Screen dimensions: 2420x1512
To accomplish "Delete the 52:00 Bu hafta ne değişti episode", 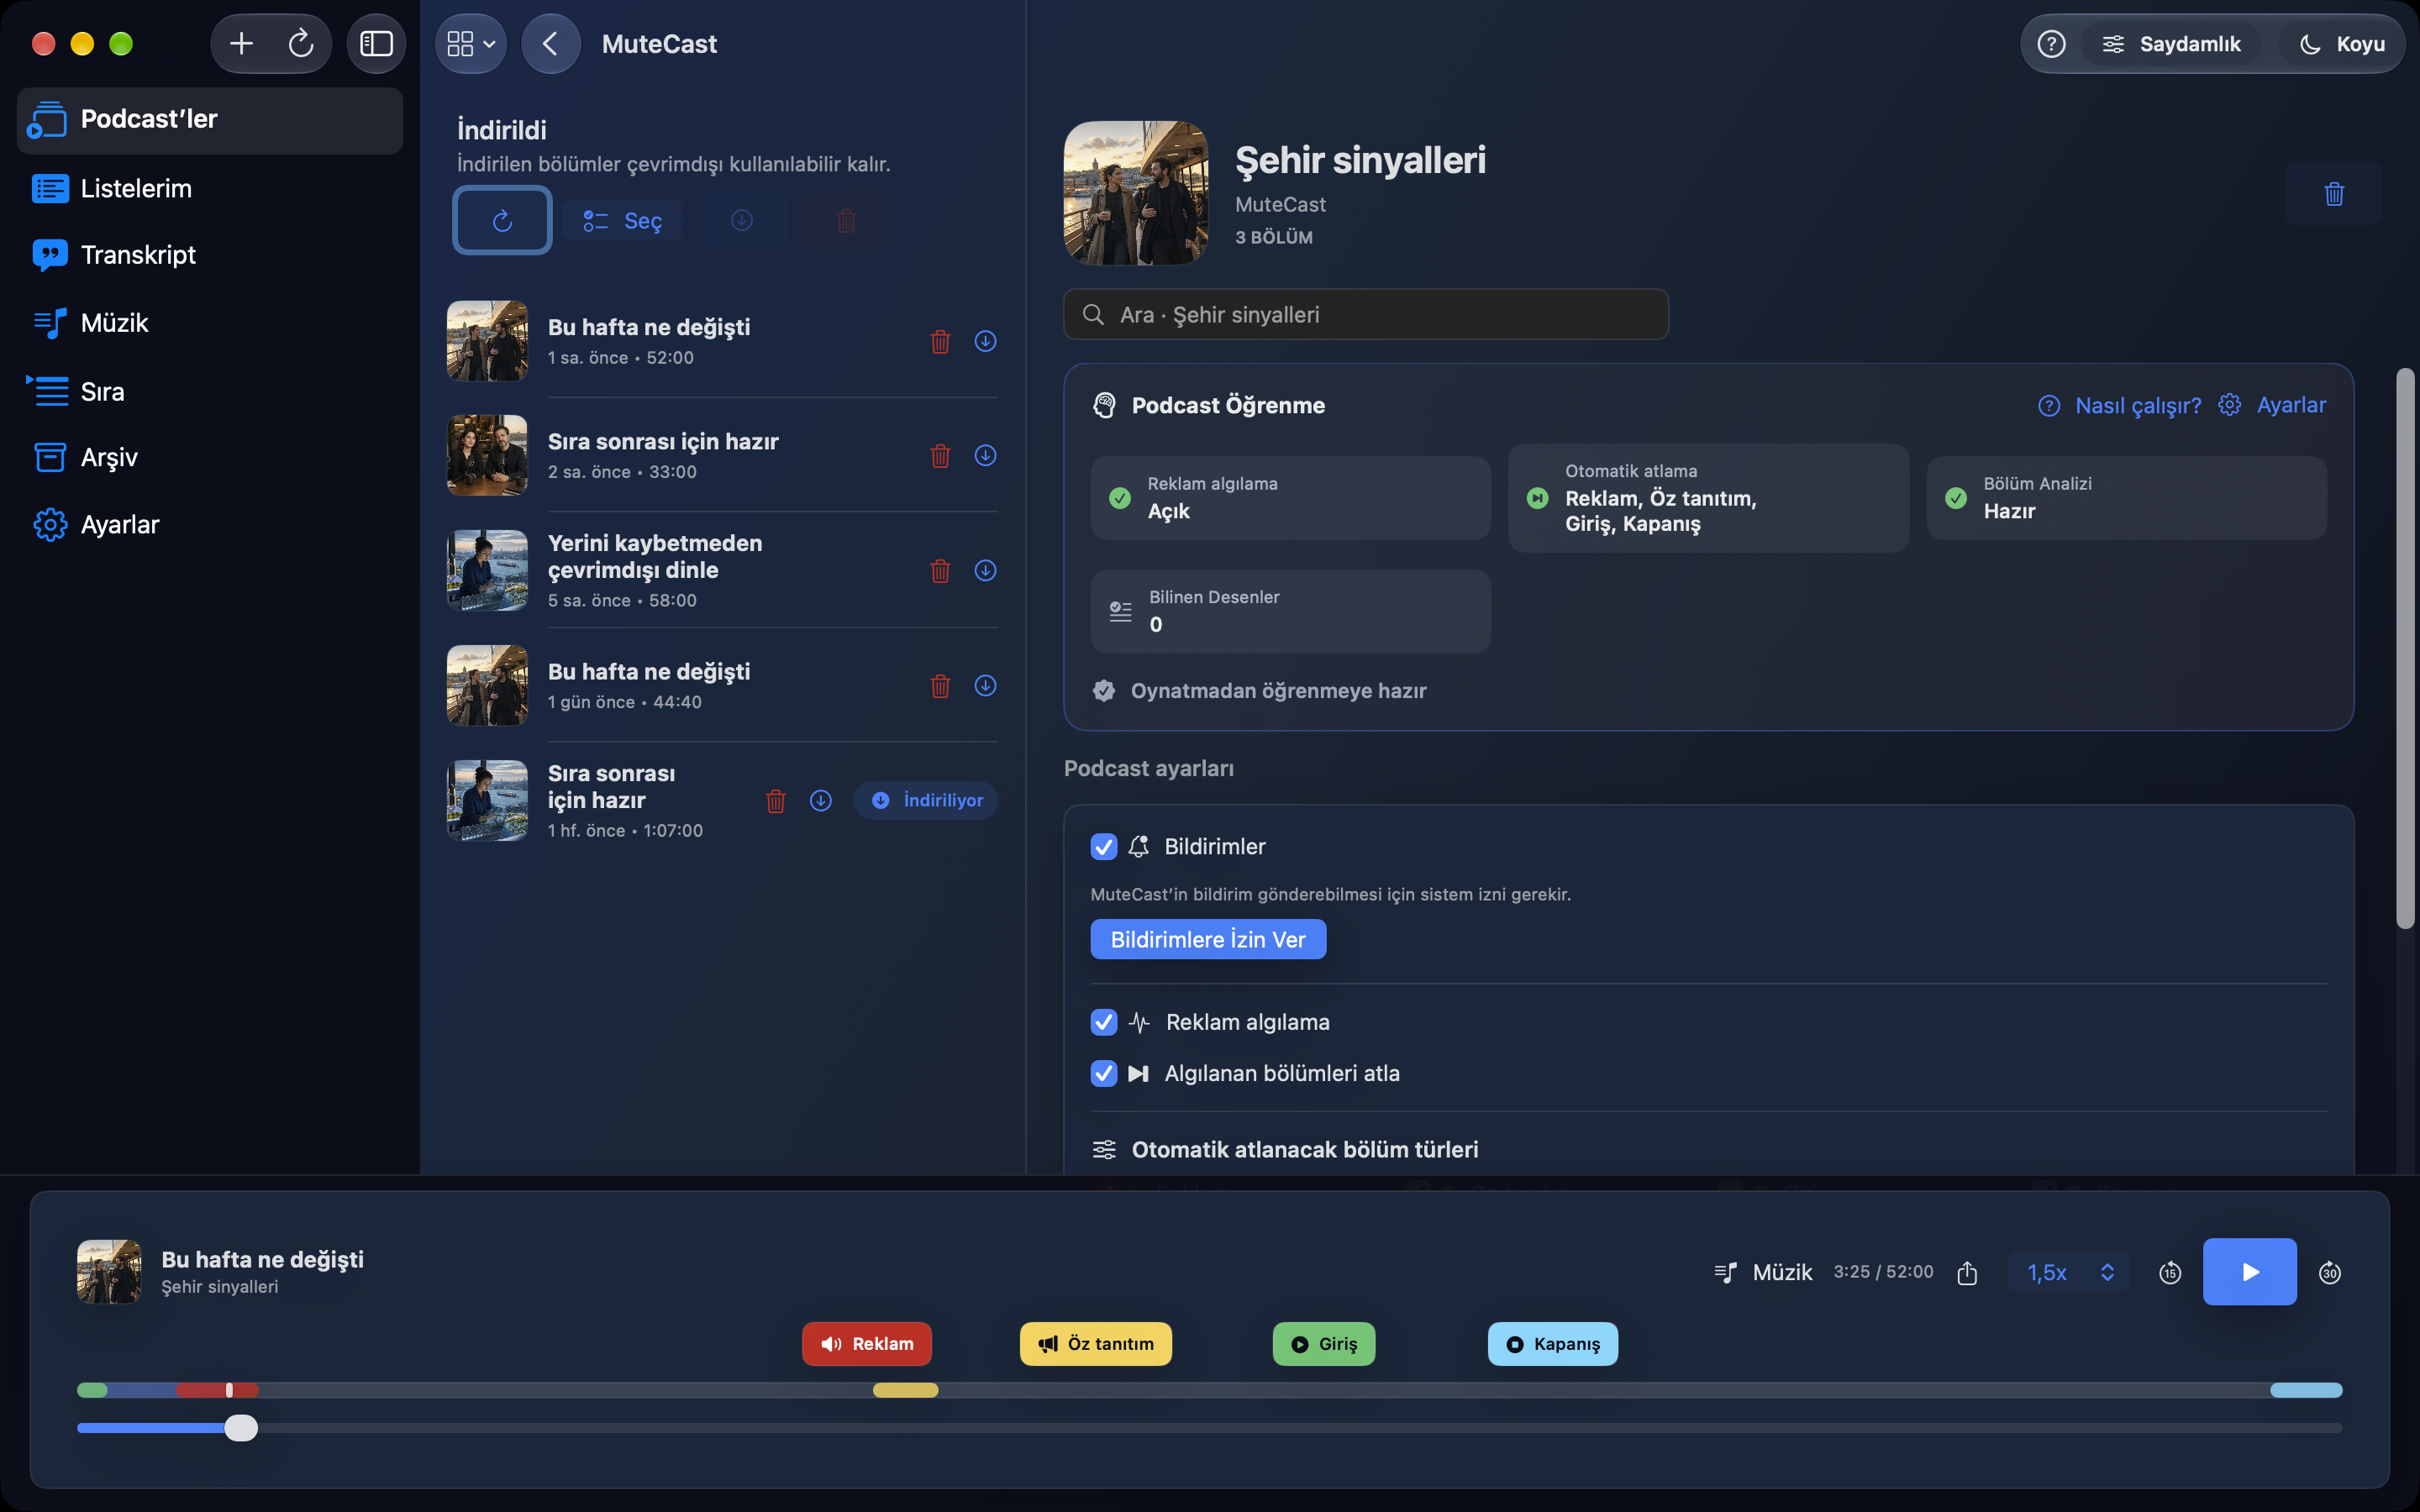I will point(940,341).
